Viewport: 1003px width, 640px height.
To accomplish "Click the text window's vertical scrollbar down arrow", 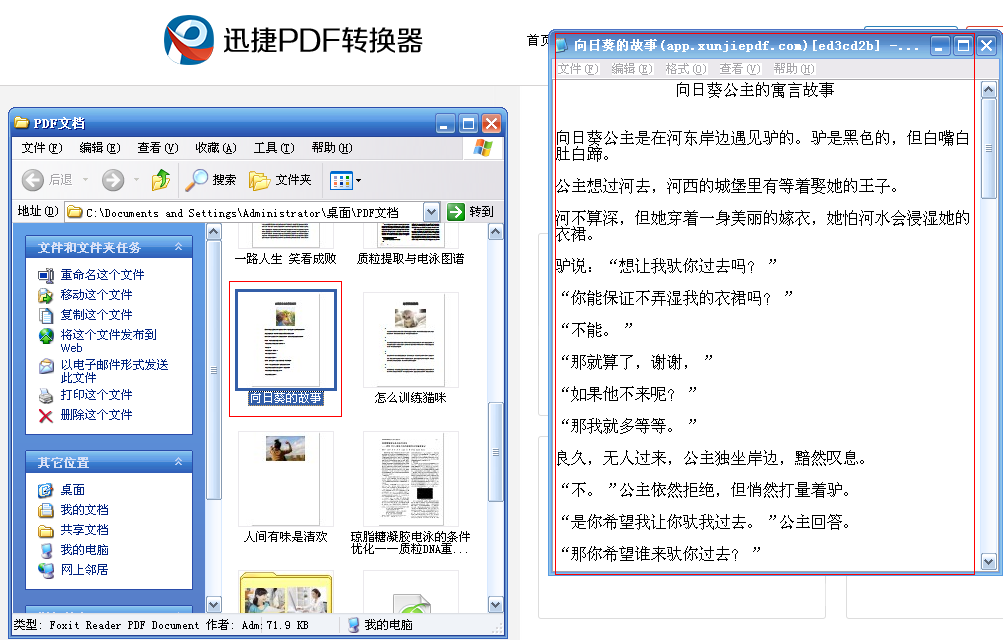I will (989, 562).
